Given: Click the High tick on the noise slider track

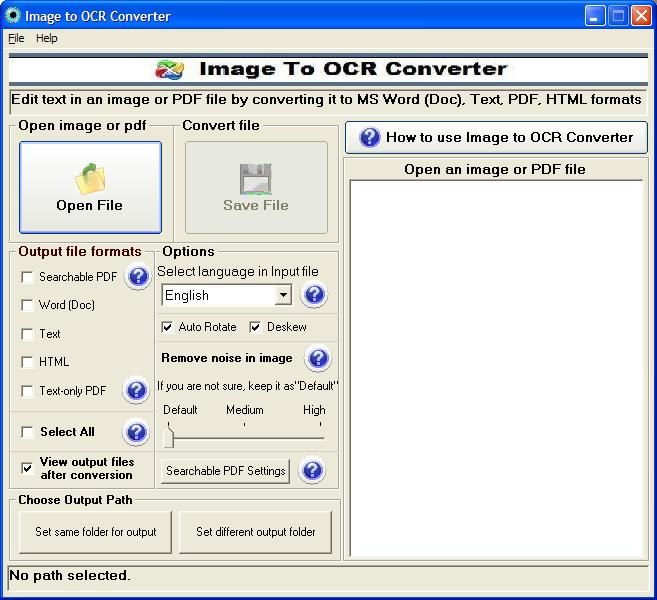Looking at the screenshot, I should point(321,425).
